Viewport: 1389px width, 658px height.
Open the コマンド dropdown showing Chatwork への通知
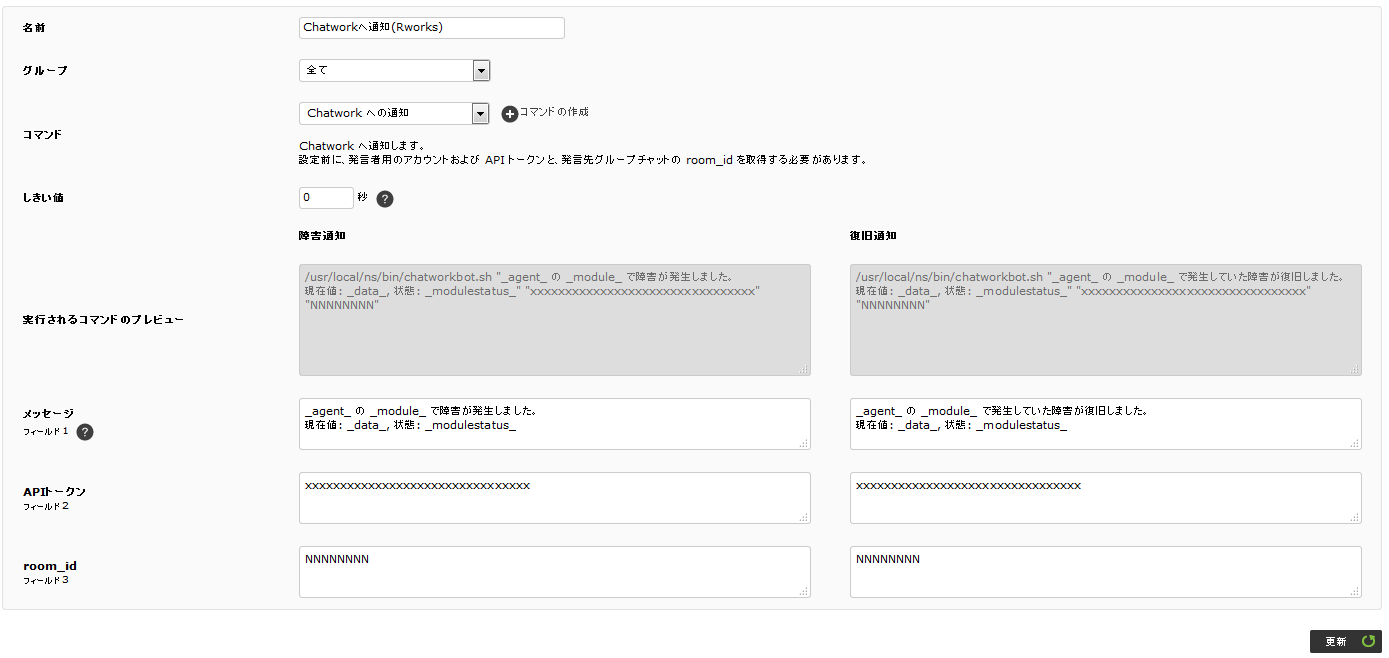click(x=394, y=113)
